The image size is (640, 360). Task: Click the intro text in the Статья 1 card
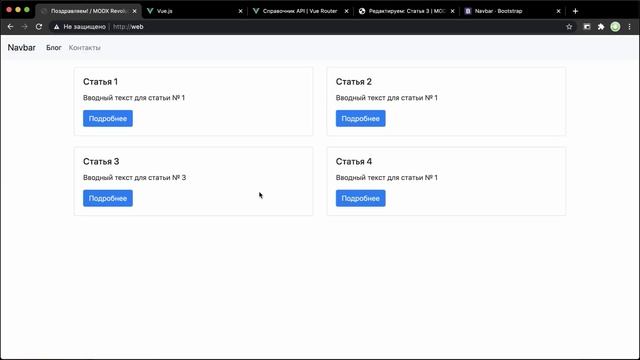134,98
